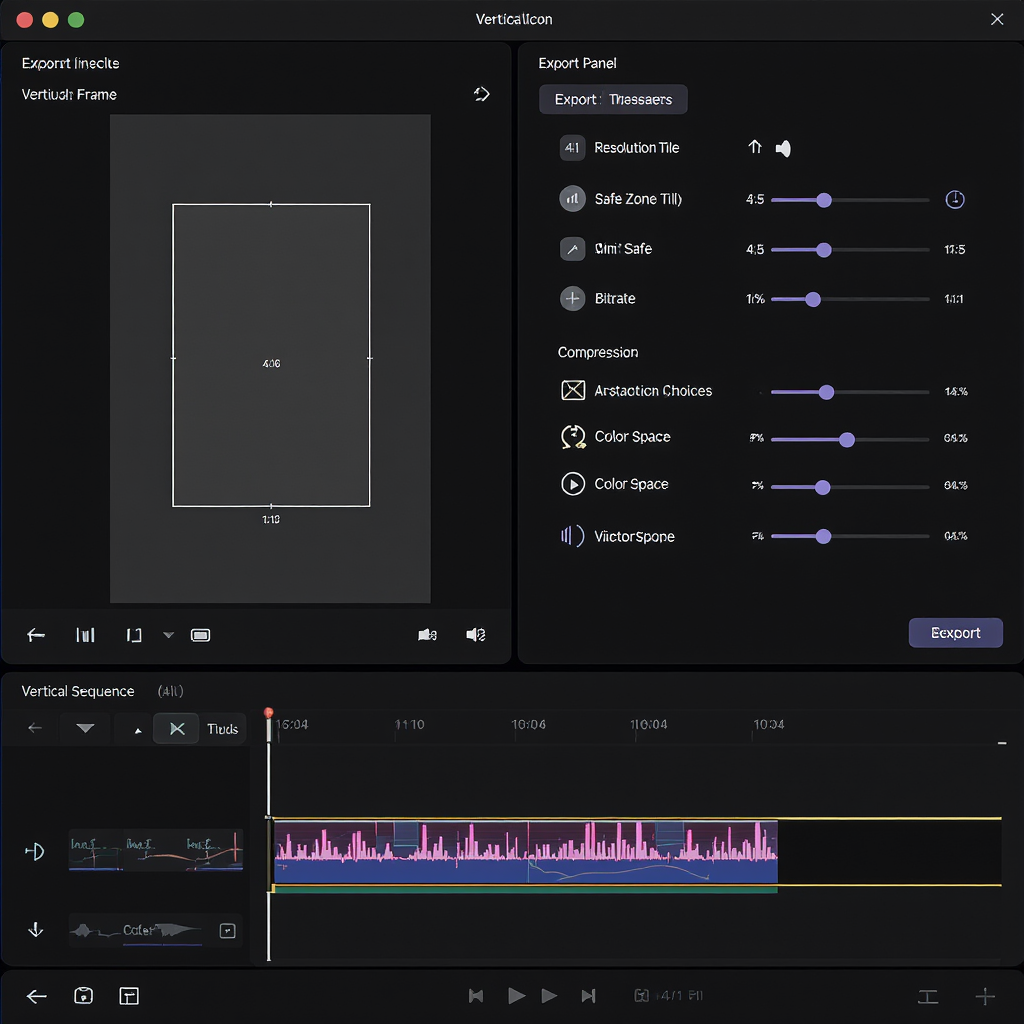Click the small up triangle in the sequence toolbar
This screenshot has height=1024, width=1024.
pyautogui.click(x=138, y=731)
